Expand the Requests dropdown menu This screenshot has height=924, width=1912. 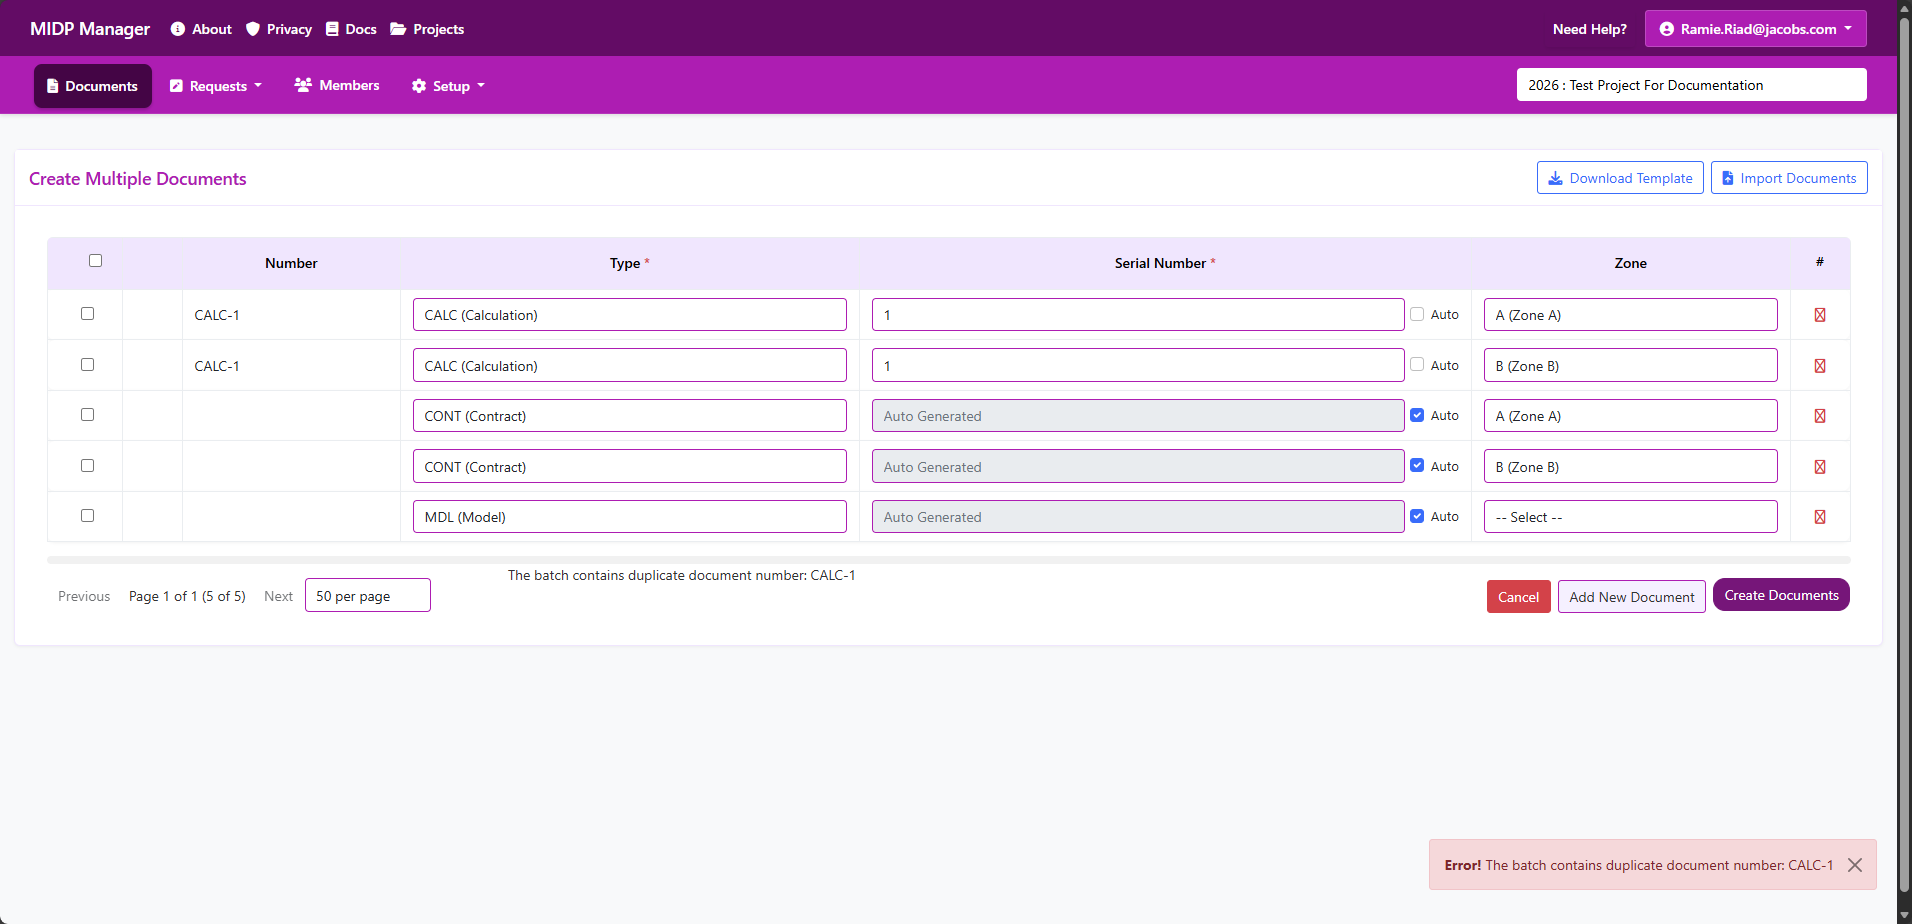pyautogui.click(x=216, y=86)
